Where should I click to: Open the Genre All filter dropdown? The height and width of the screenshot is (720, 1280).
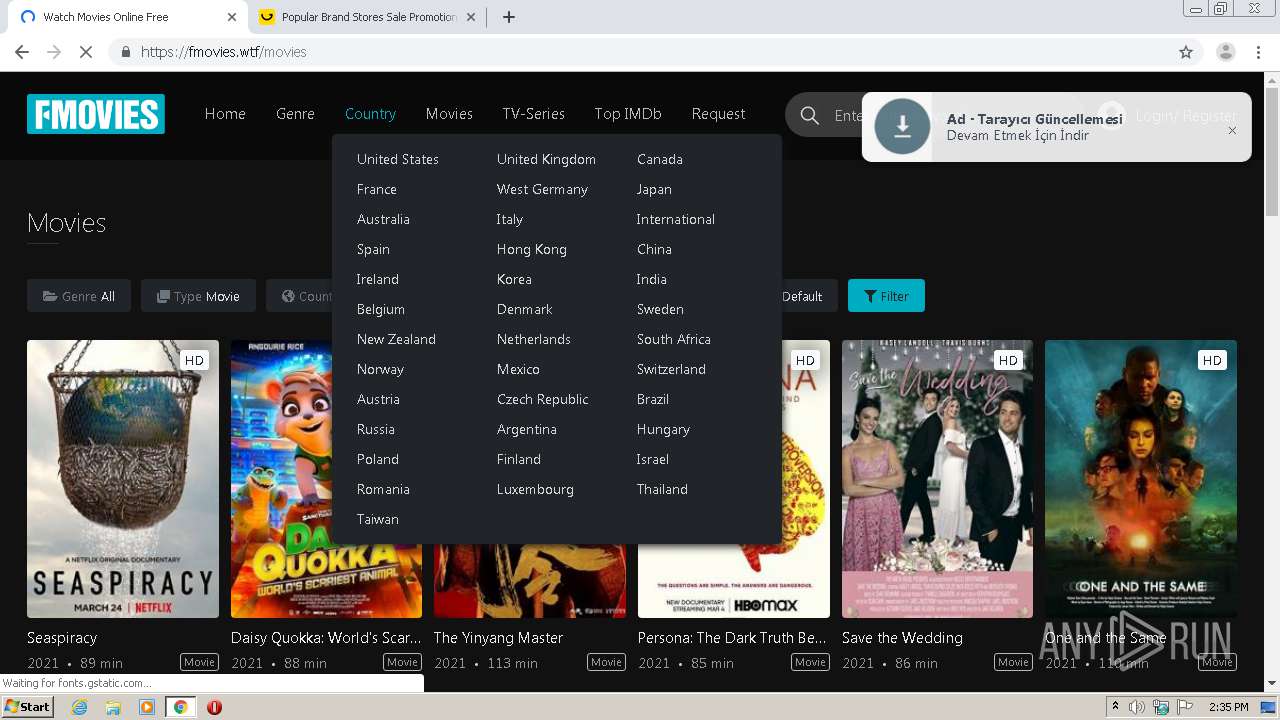pos(79,296)
